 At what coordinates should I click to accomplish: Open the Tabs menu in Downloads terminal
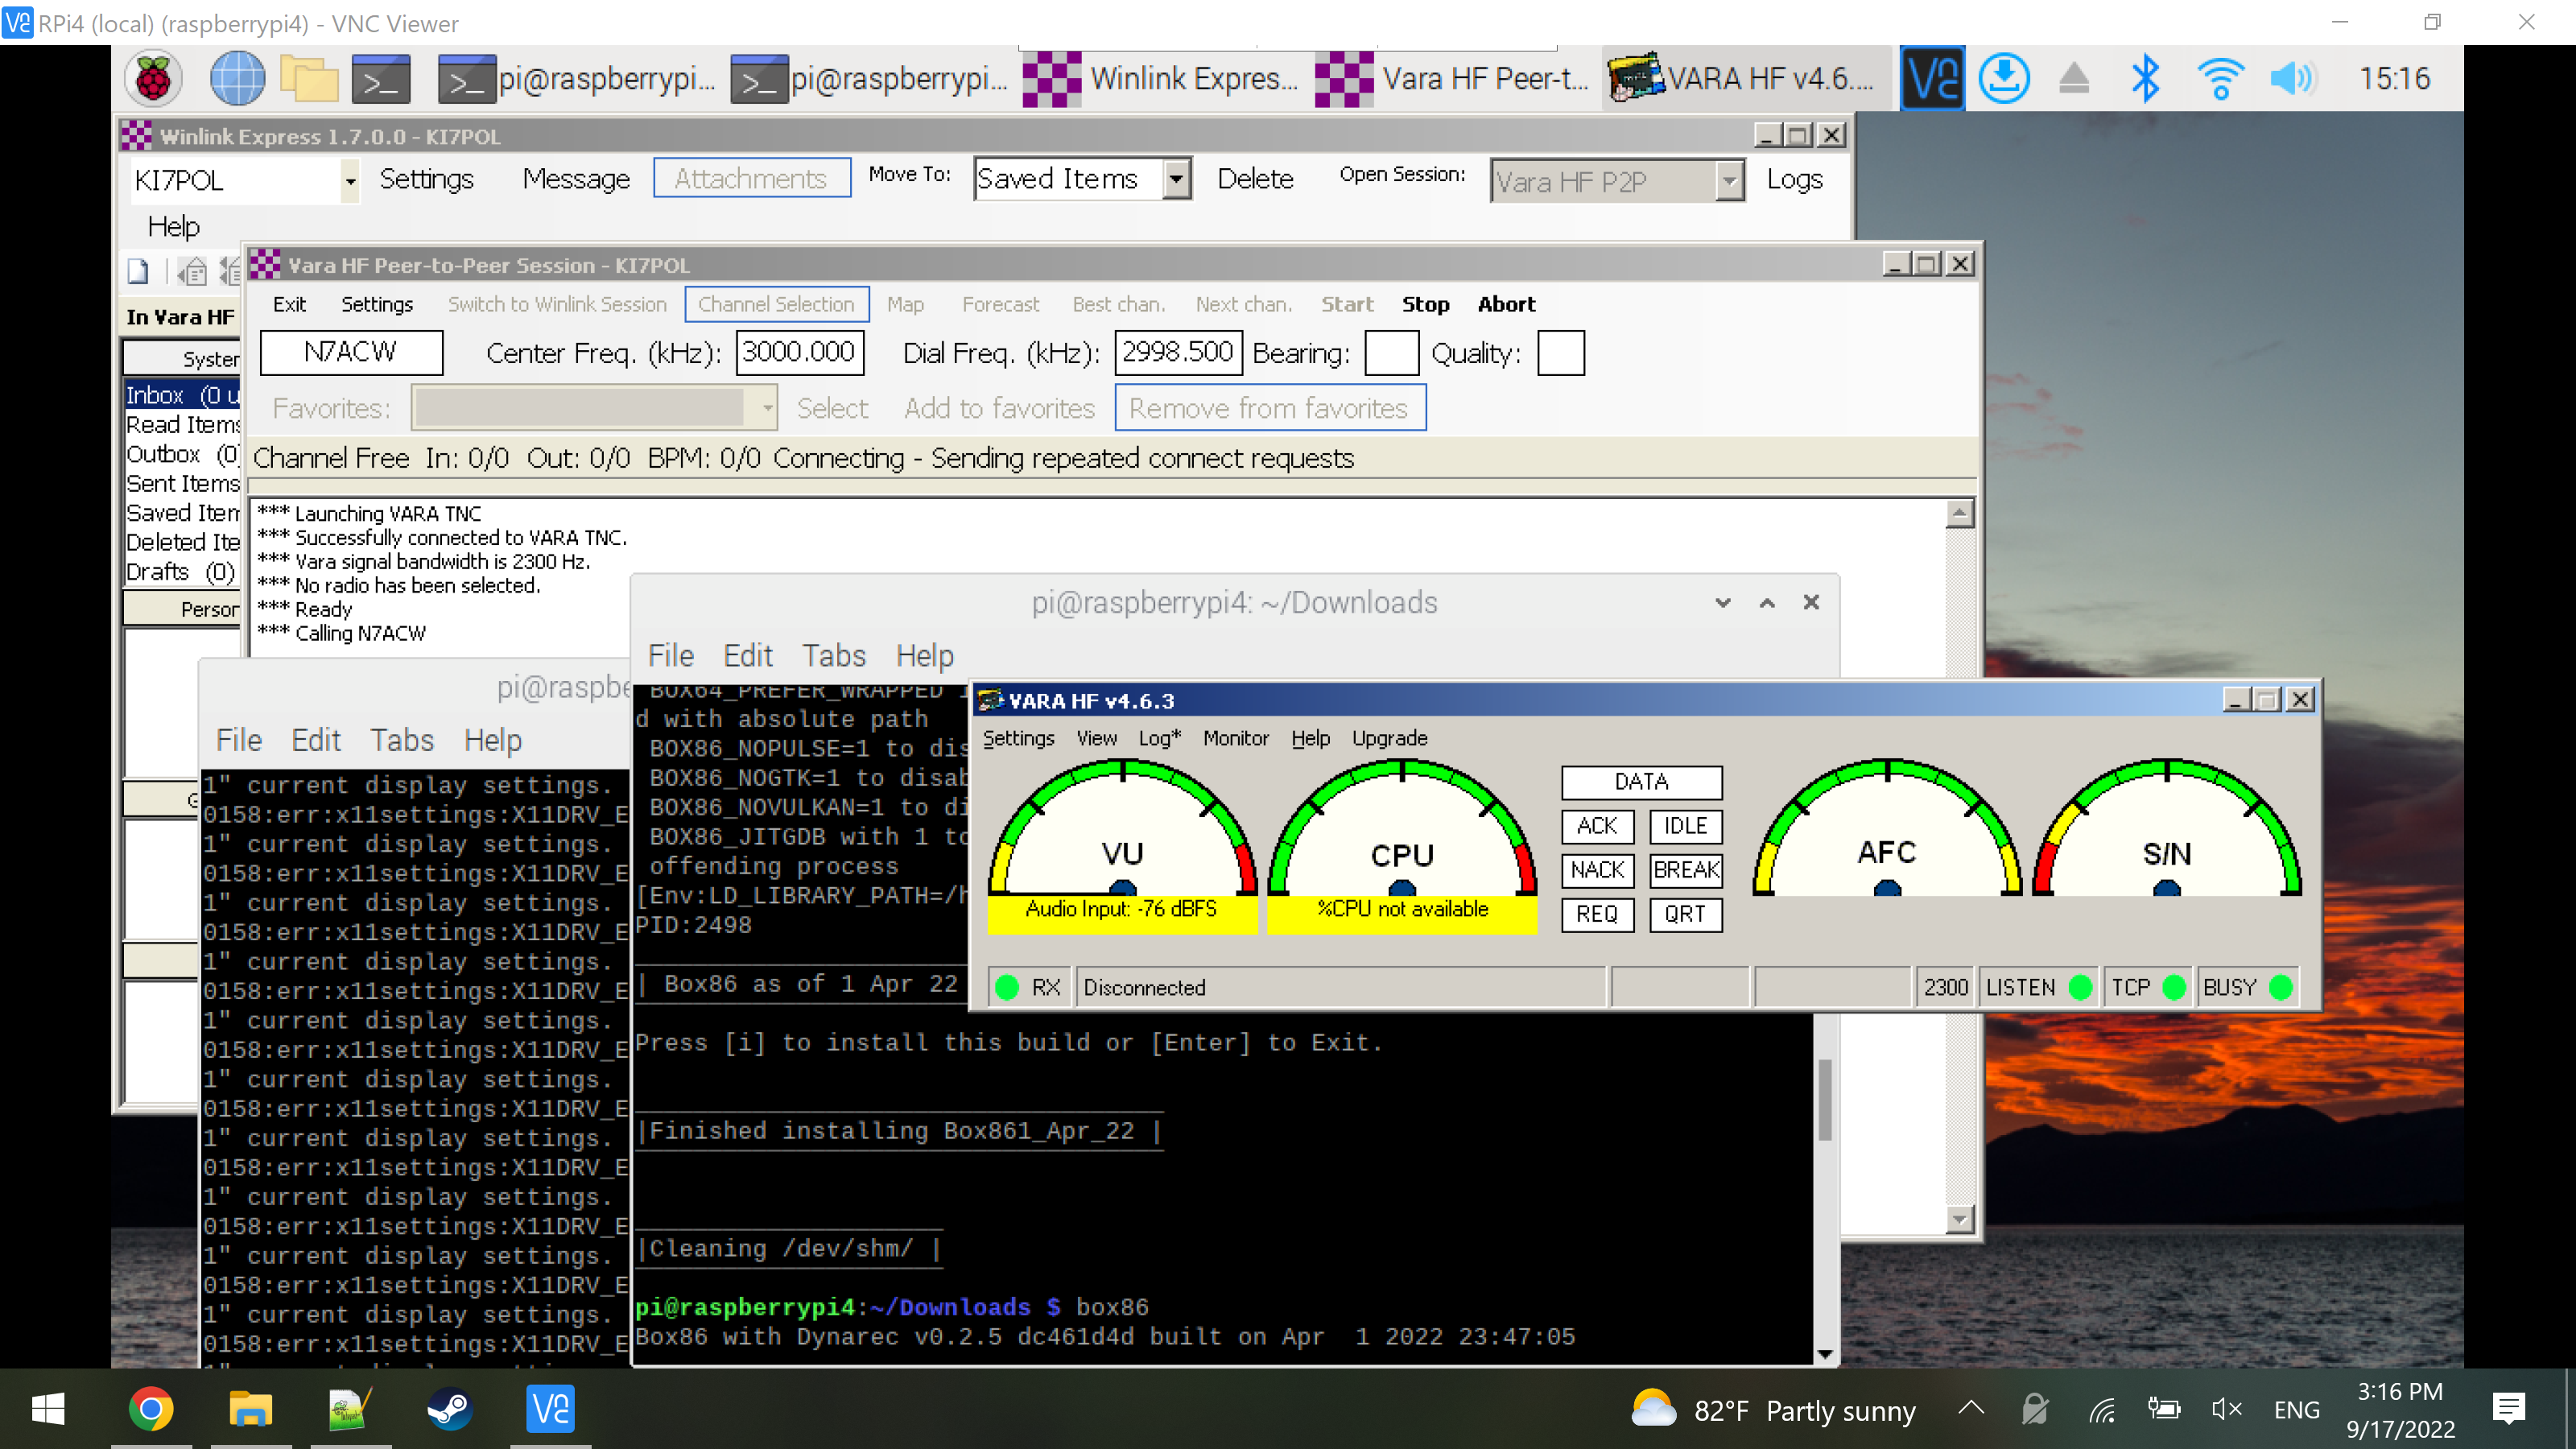coord(834,656)
